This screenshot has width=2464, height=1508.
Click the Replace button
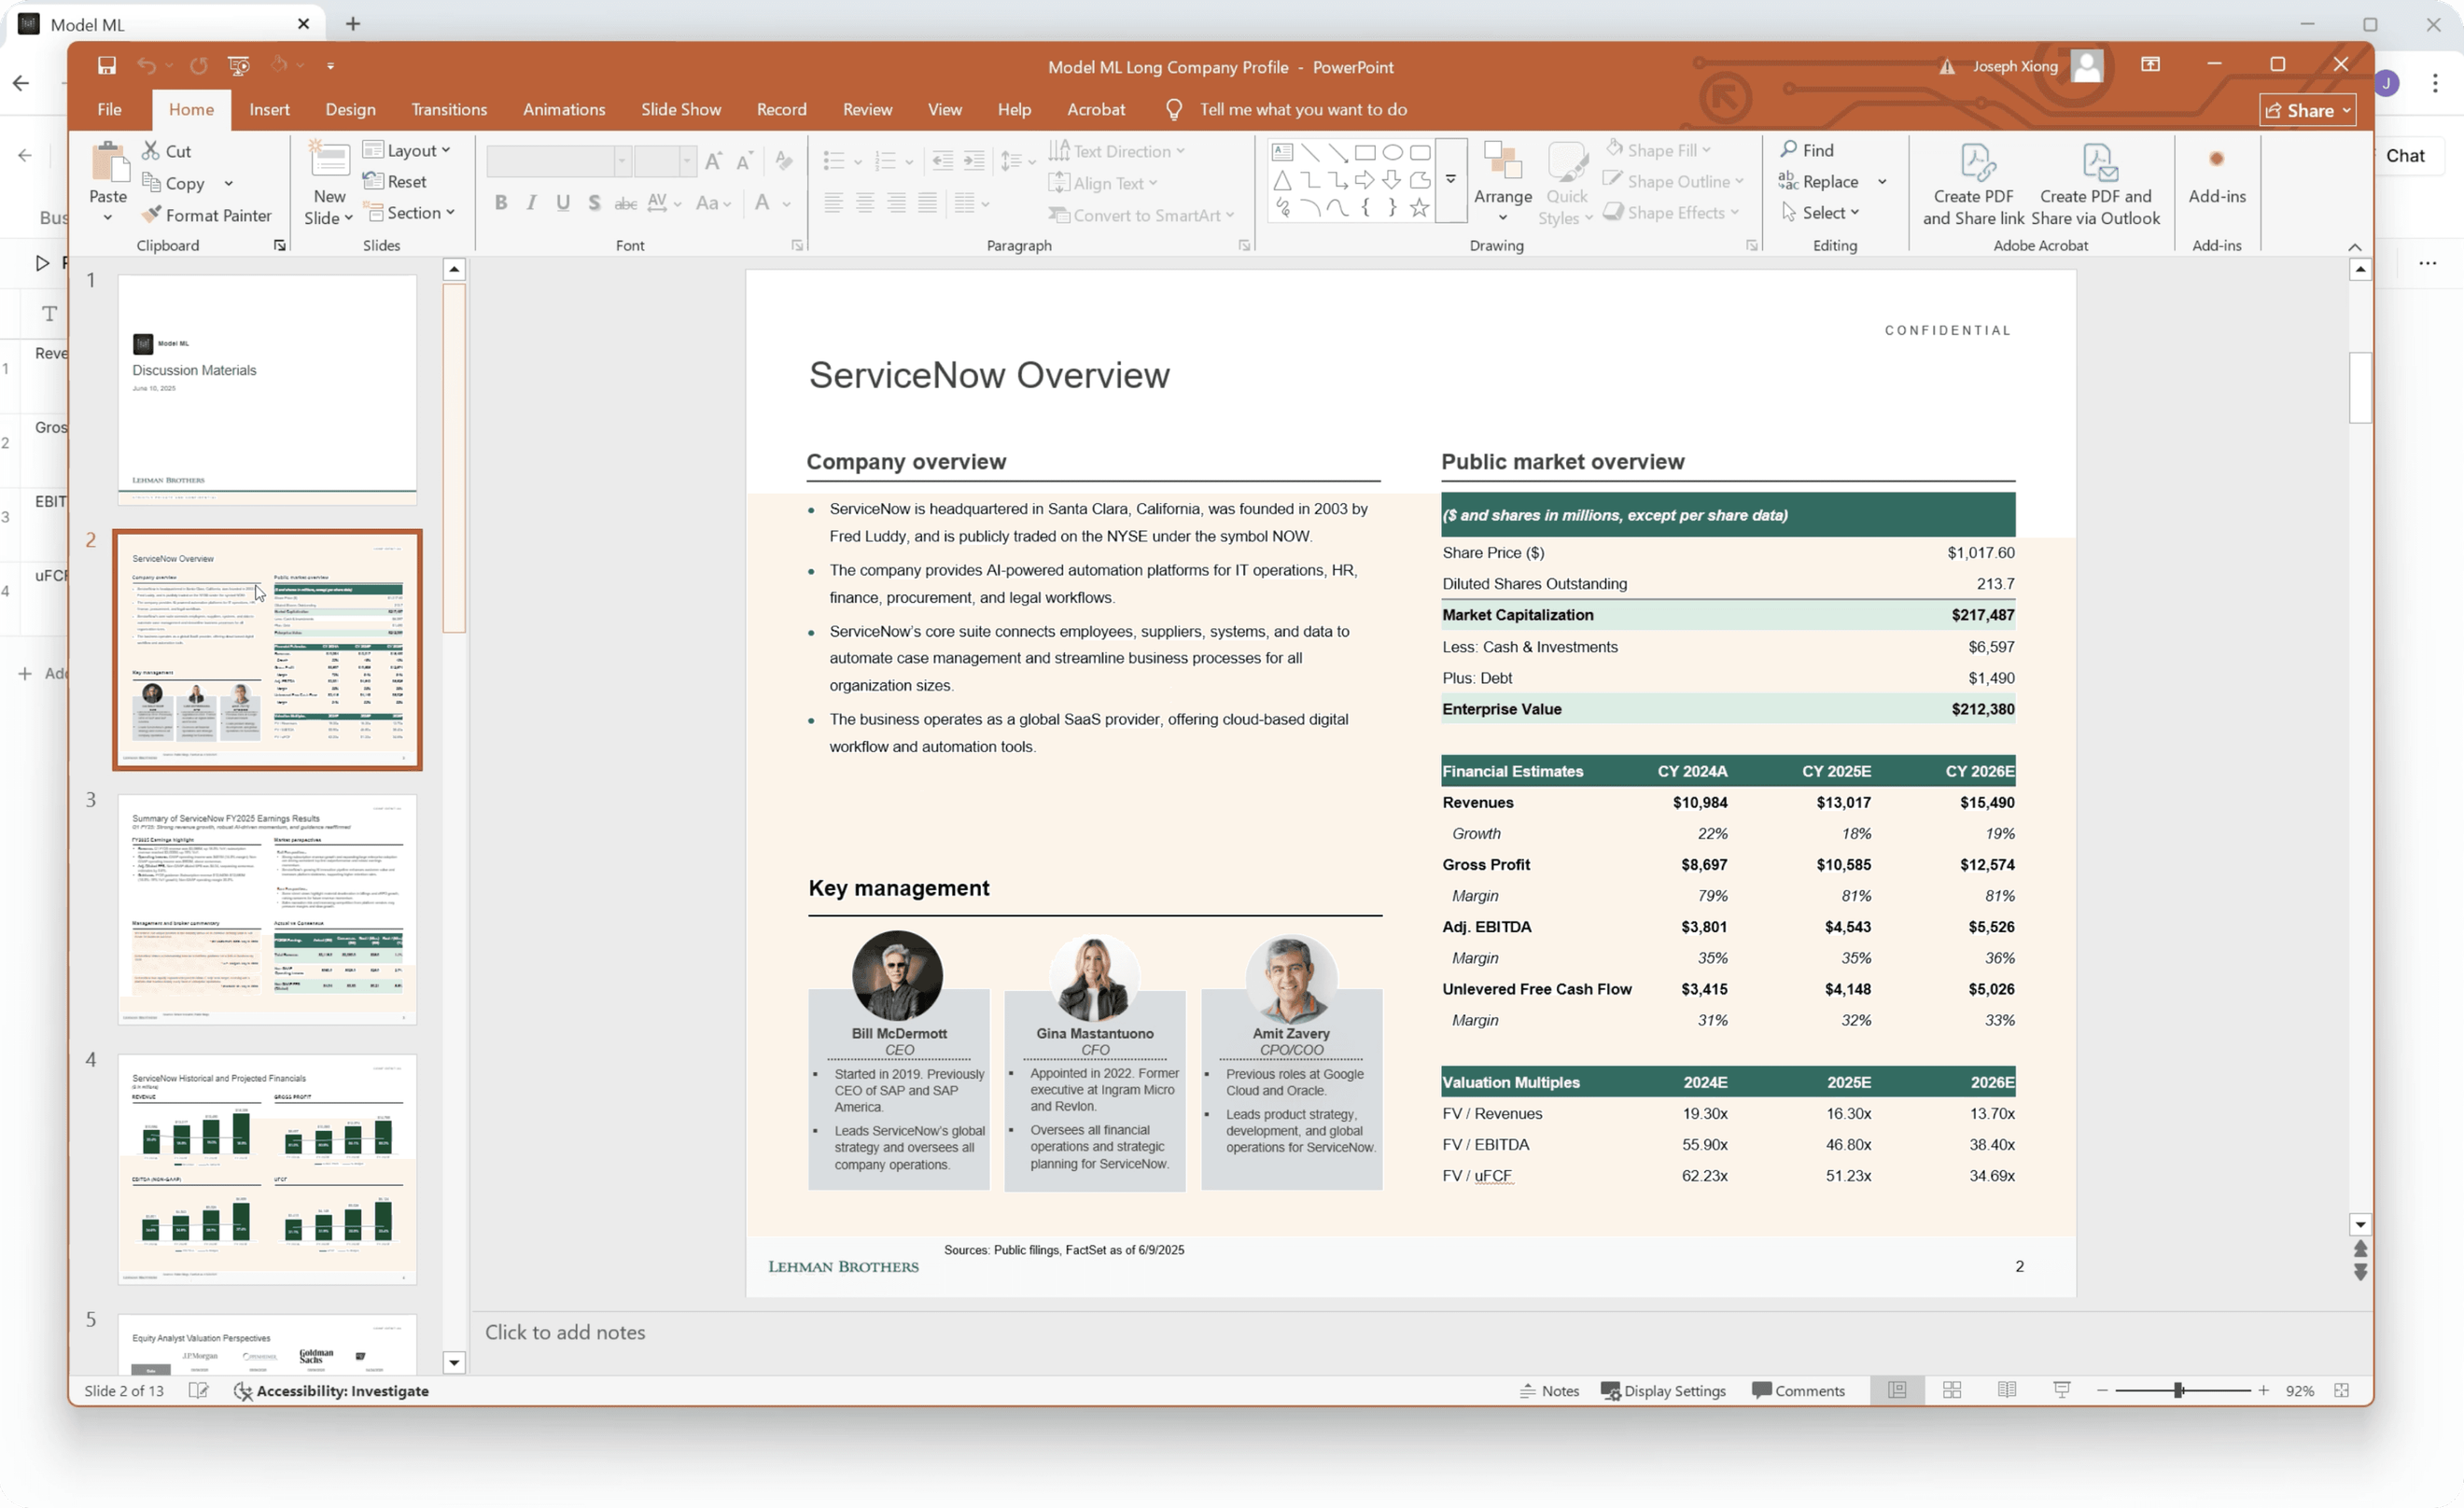click(x=1819, y=181)
